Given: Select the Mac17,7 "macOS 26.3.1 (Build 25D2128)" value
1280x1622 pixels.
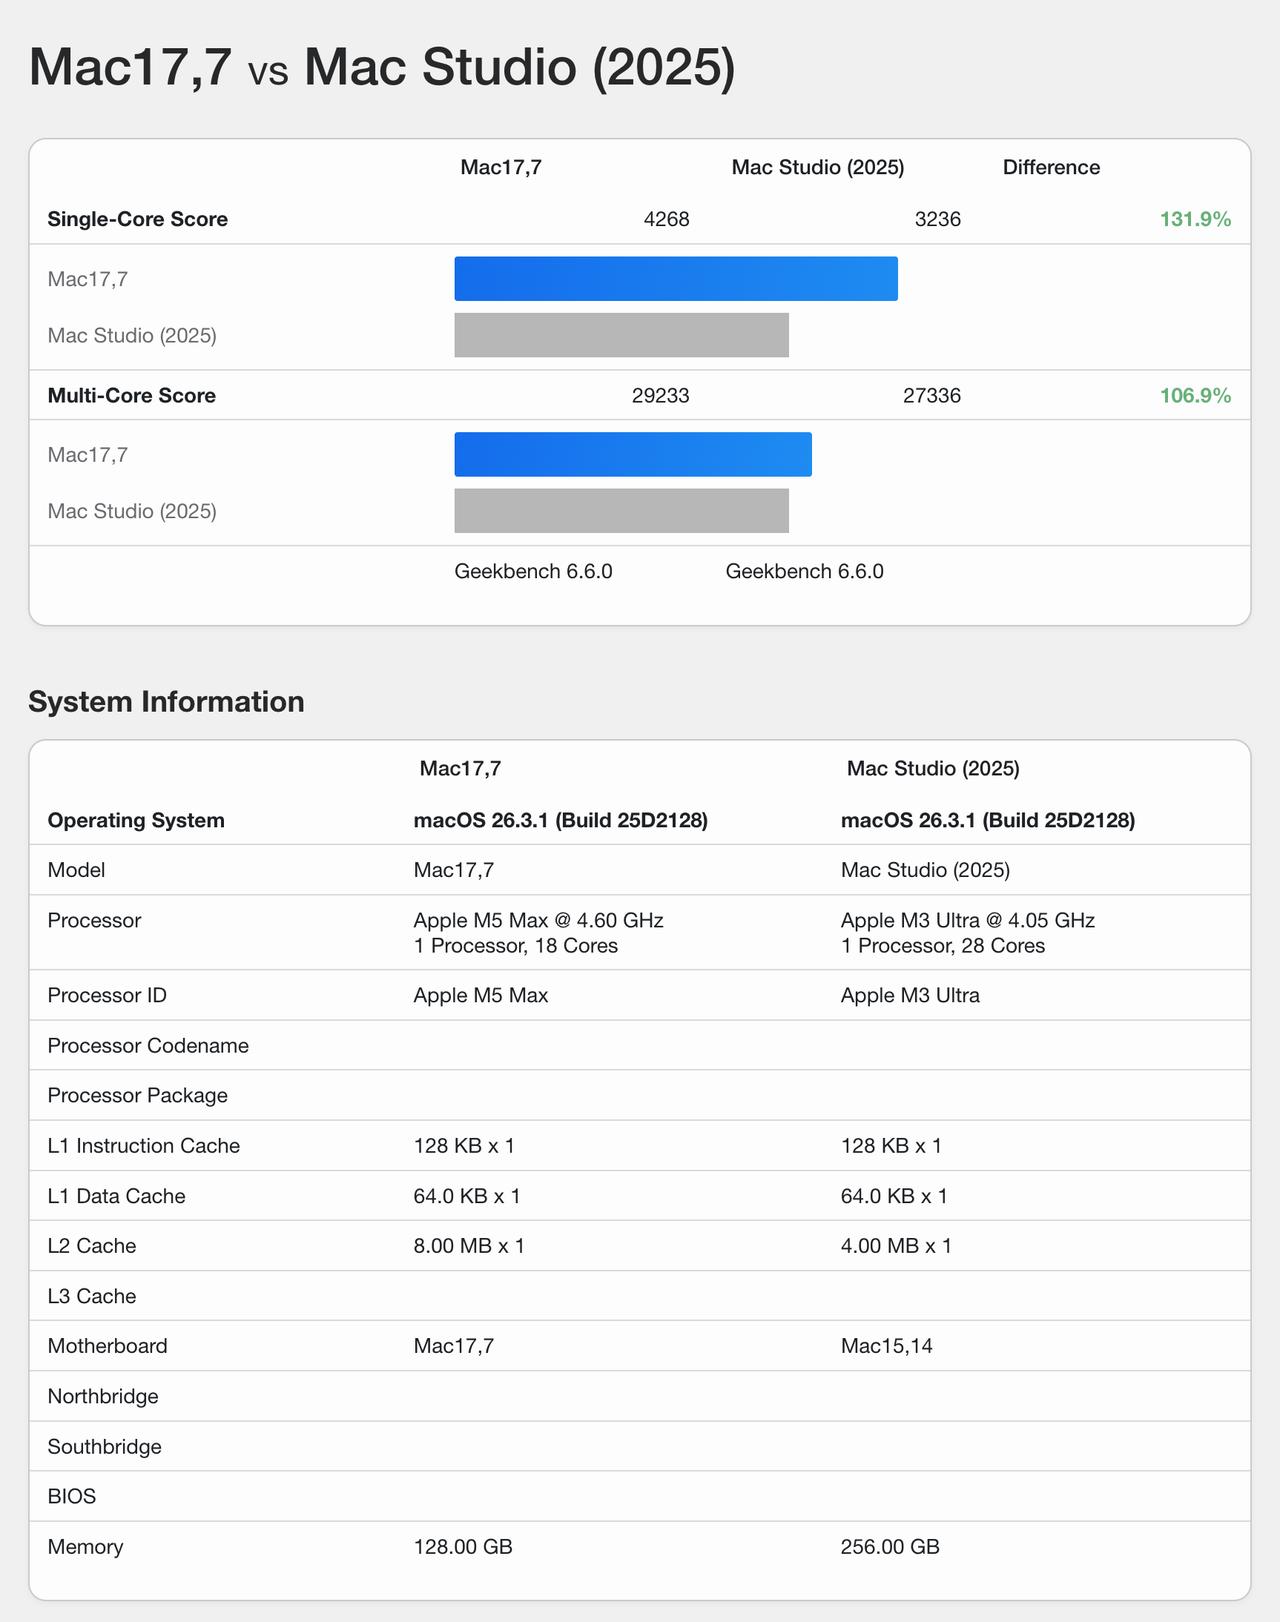Looking at the screenshot, I should tap(561, 820).
